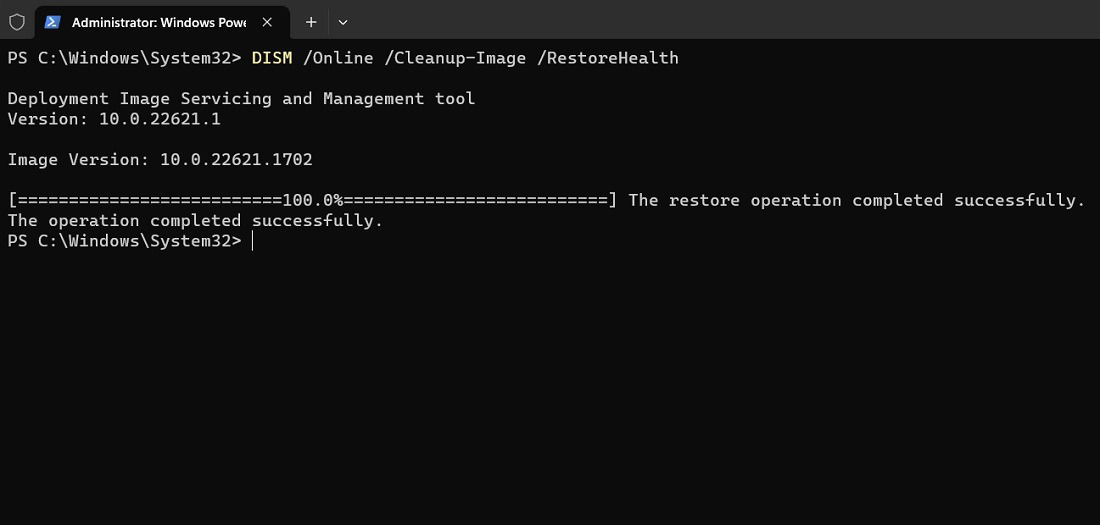The height and width of the screenshot is (525, 1100).
Task: Click the first PS C:\Windows\System32> prompt
Action: pyautogui.click(x=124, y=58)
